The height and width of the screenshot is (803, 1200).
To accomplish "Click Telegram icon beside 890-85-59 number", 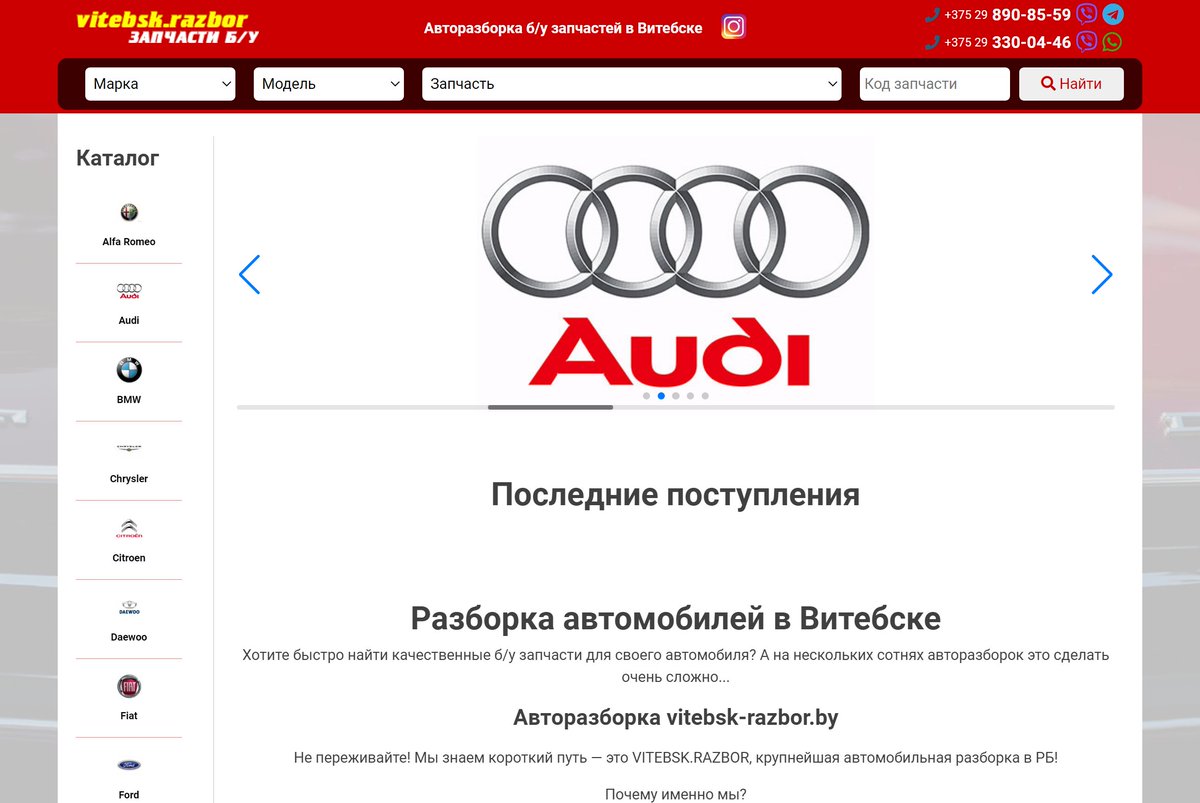I will [1113, 14].
